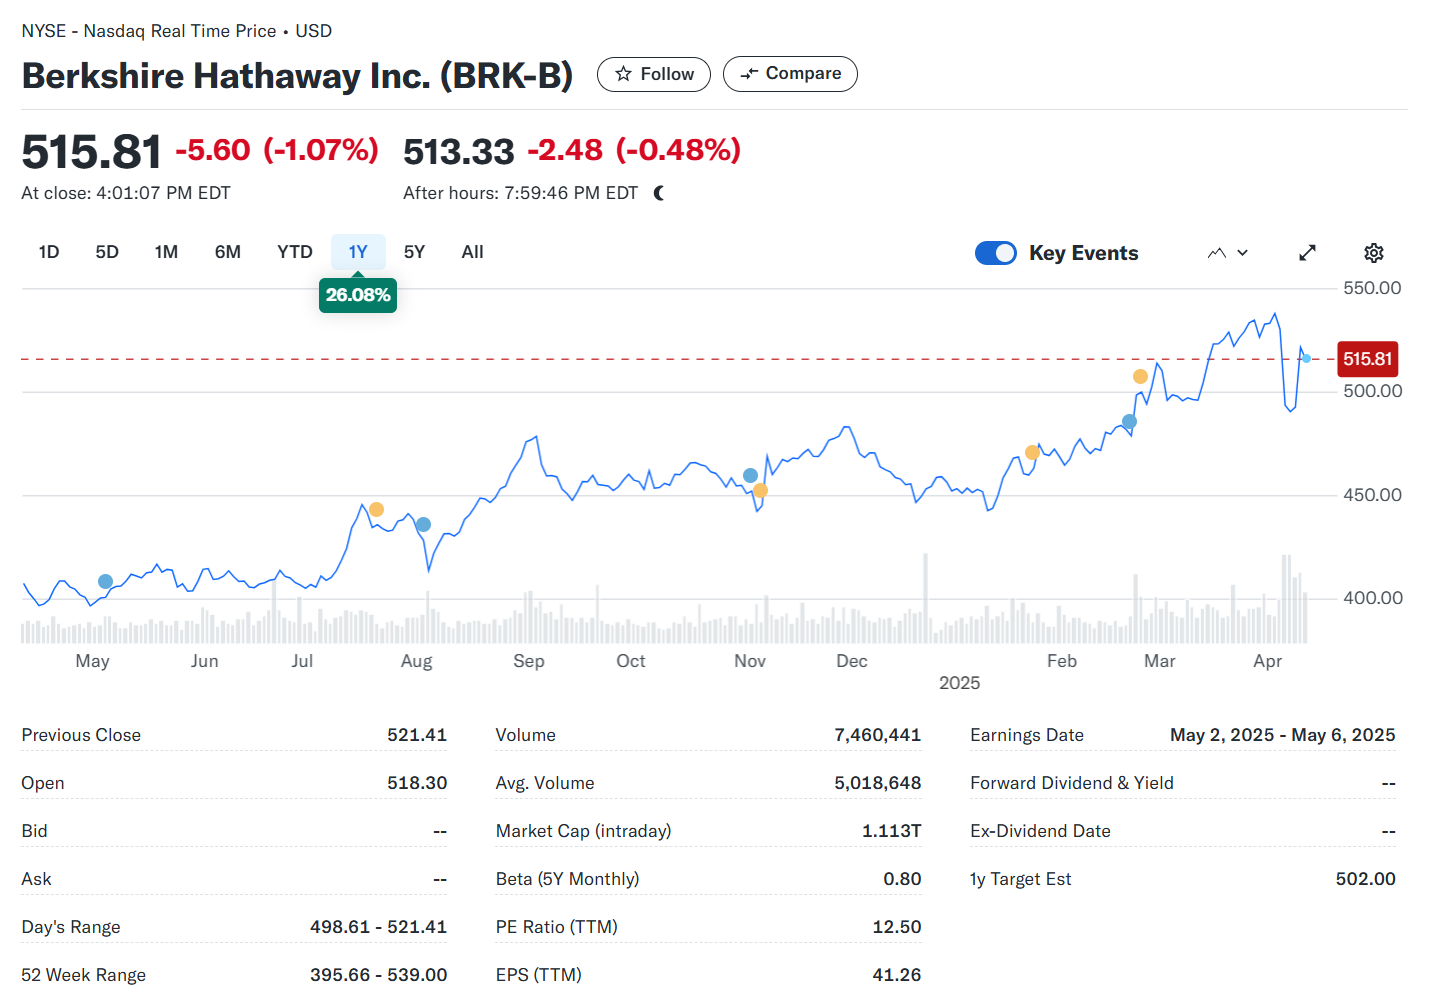The height and width of the screenshot is (1001, 1433).
Task: Click the blue event marker before Mar
Action: pyautogui.click(x=1129, y=421)
